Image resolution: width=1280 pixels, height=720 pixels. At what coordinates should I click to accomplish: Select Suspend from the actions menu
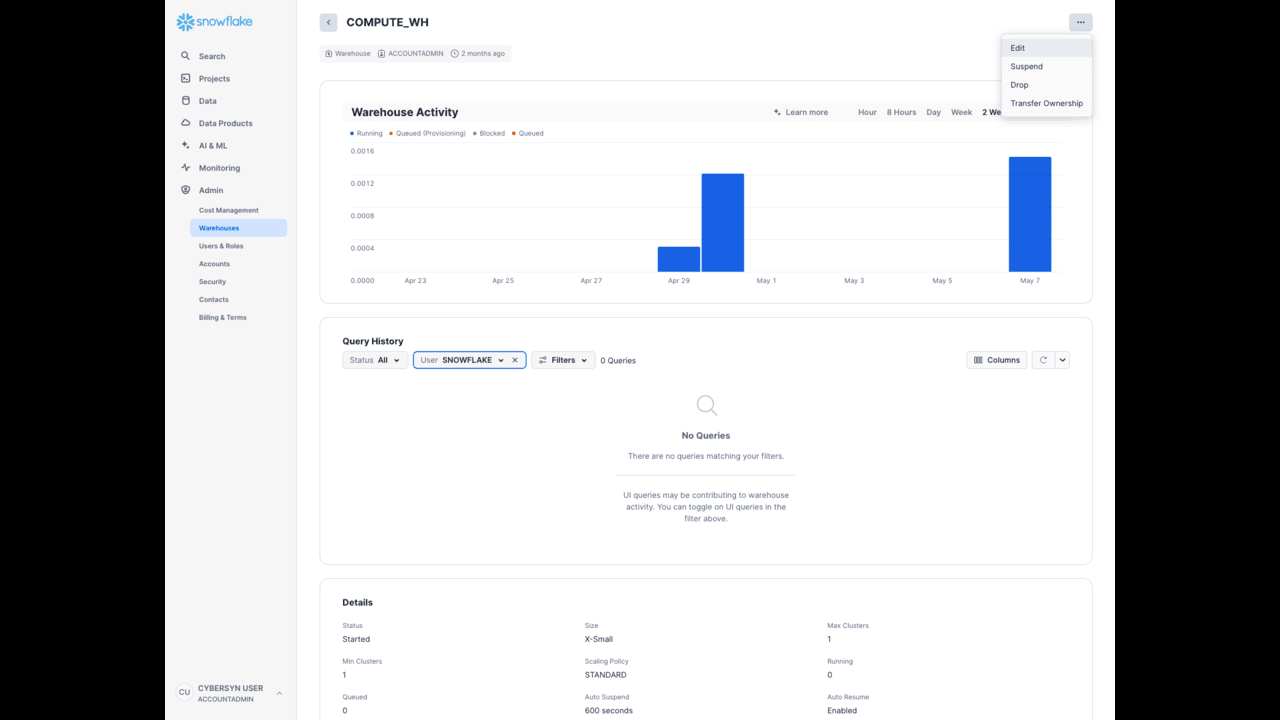point(1047,66)
